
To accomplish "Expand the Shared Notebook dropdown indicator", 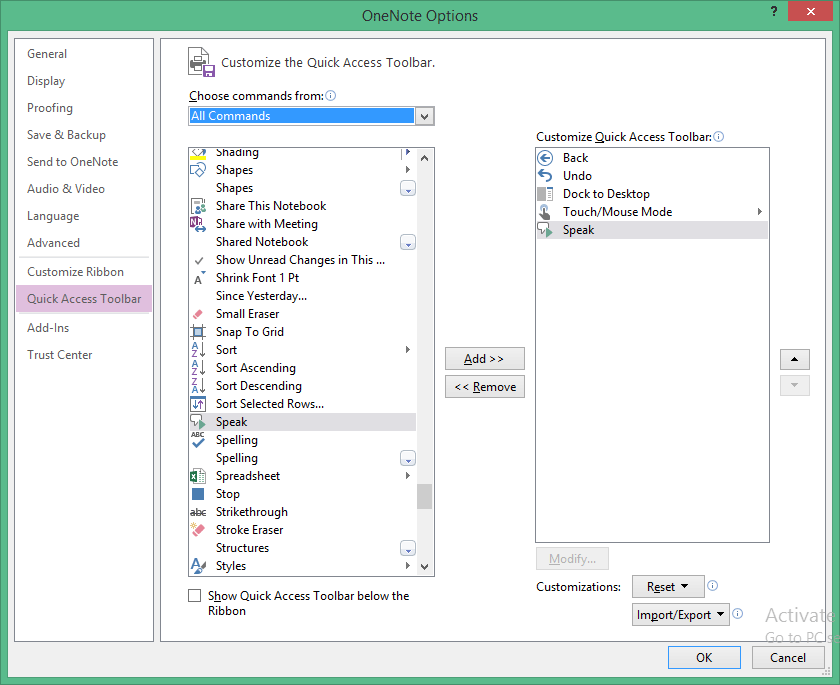I will (x=408, y=243).
